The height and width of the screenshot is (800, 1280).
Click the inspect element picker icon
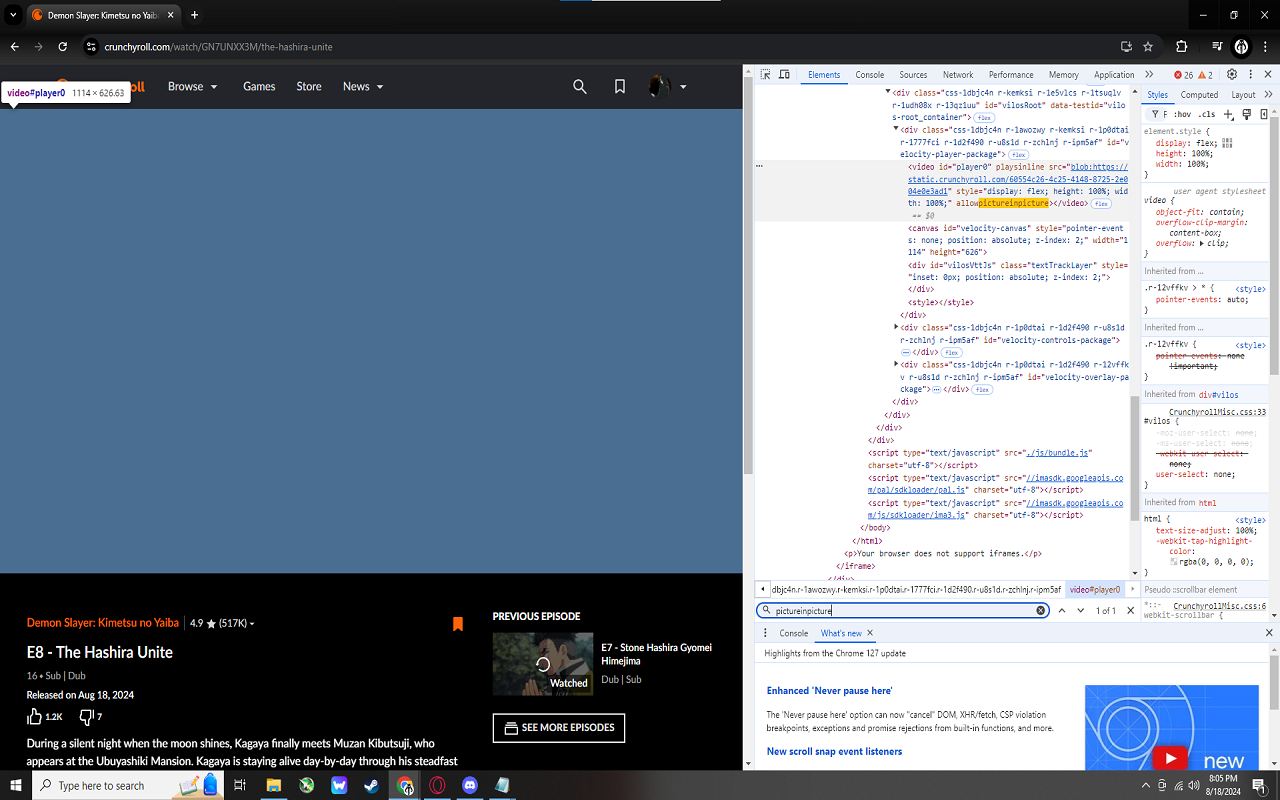point(765,75)
